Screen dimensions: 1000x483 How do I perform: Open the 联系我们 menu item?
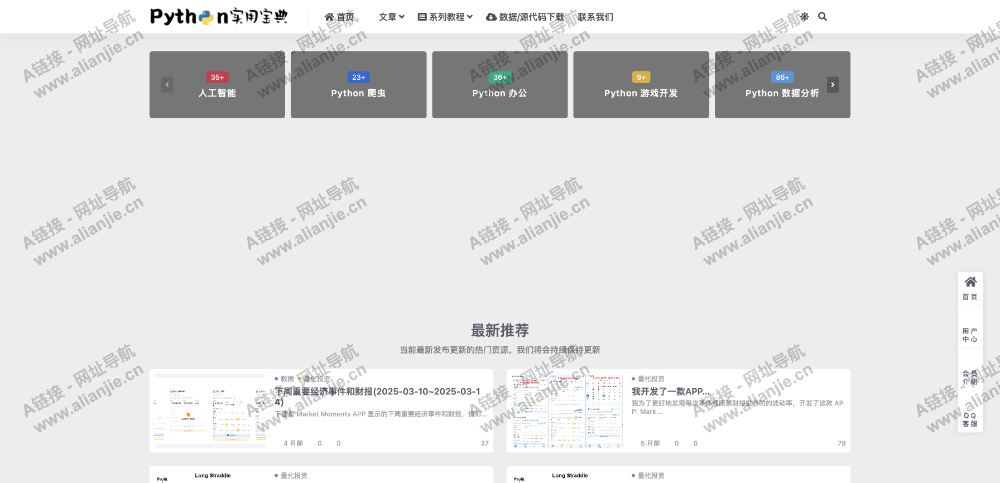pyautogui.click(x=596, y=17)
